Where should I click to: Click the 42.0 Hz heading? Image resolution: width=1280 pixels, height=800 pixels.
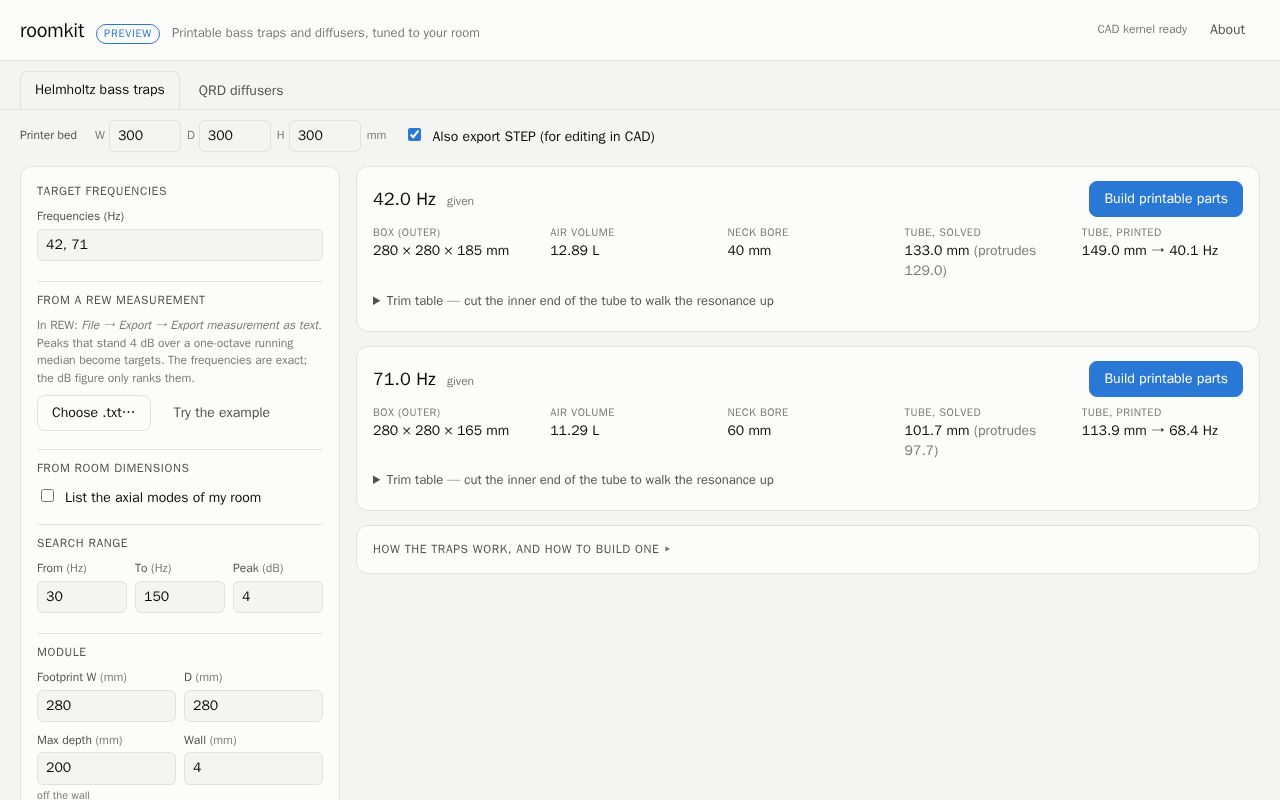point(404,199)
